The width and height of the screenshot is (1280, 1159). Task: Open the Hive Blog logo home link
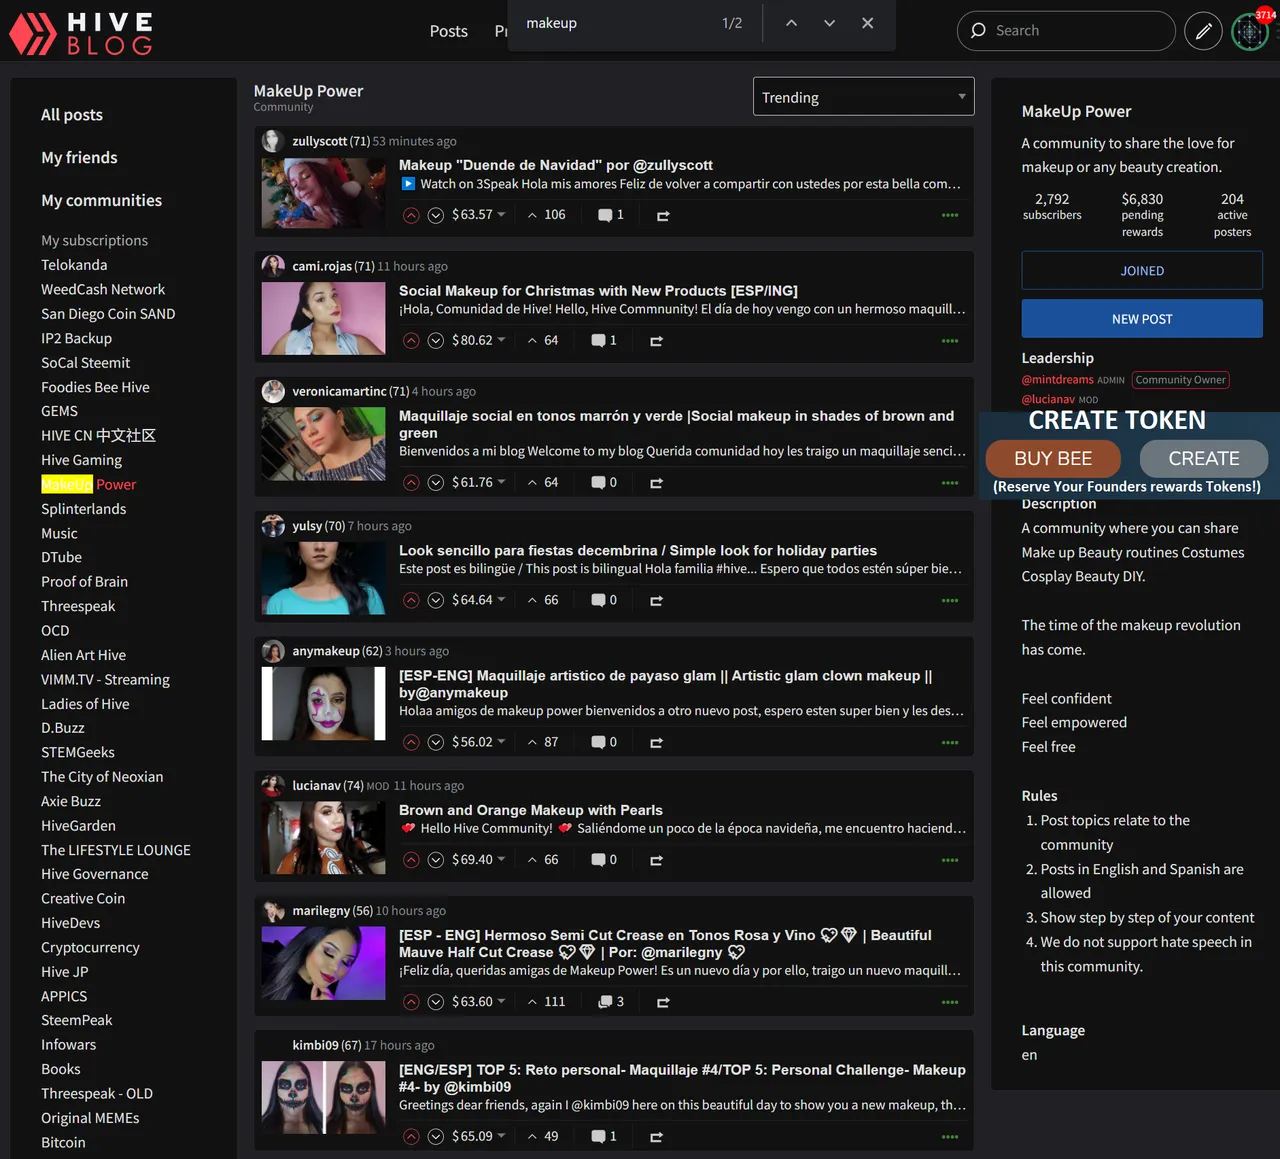pyautogui.click(x=82, y=33)
